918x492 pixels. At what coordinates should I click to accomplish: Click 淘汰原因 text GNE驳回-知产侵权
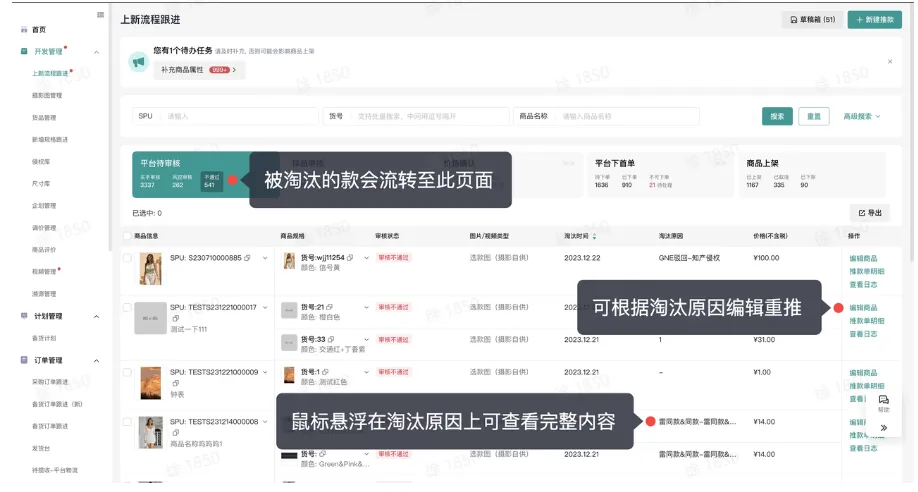pos(689,258)
